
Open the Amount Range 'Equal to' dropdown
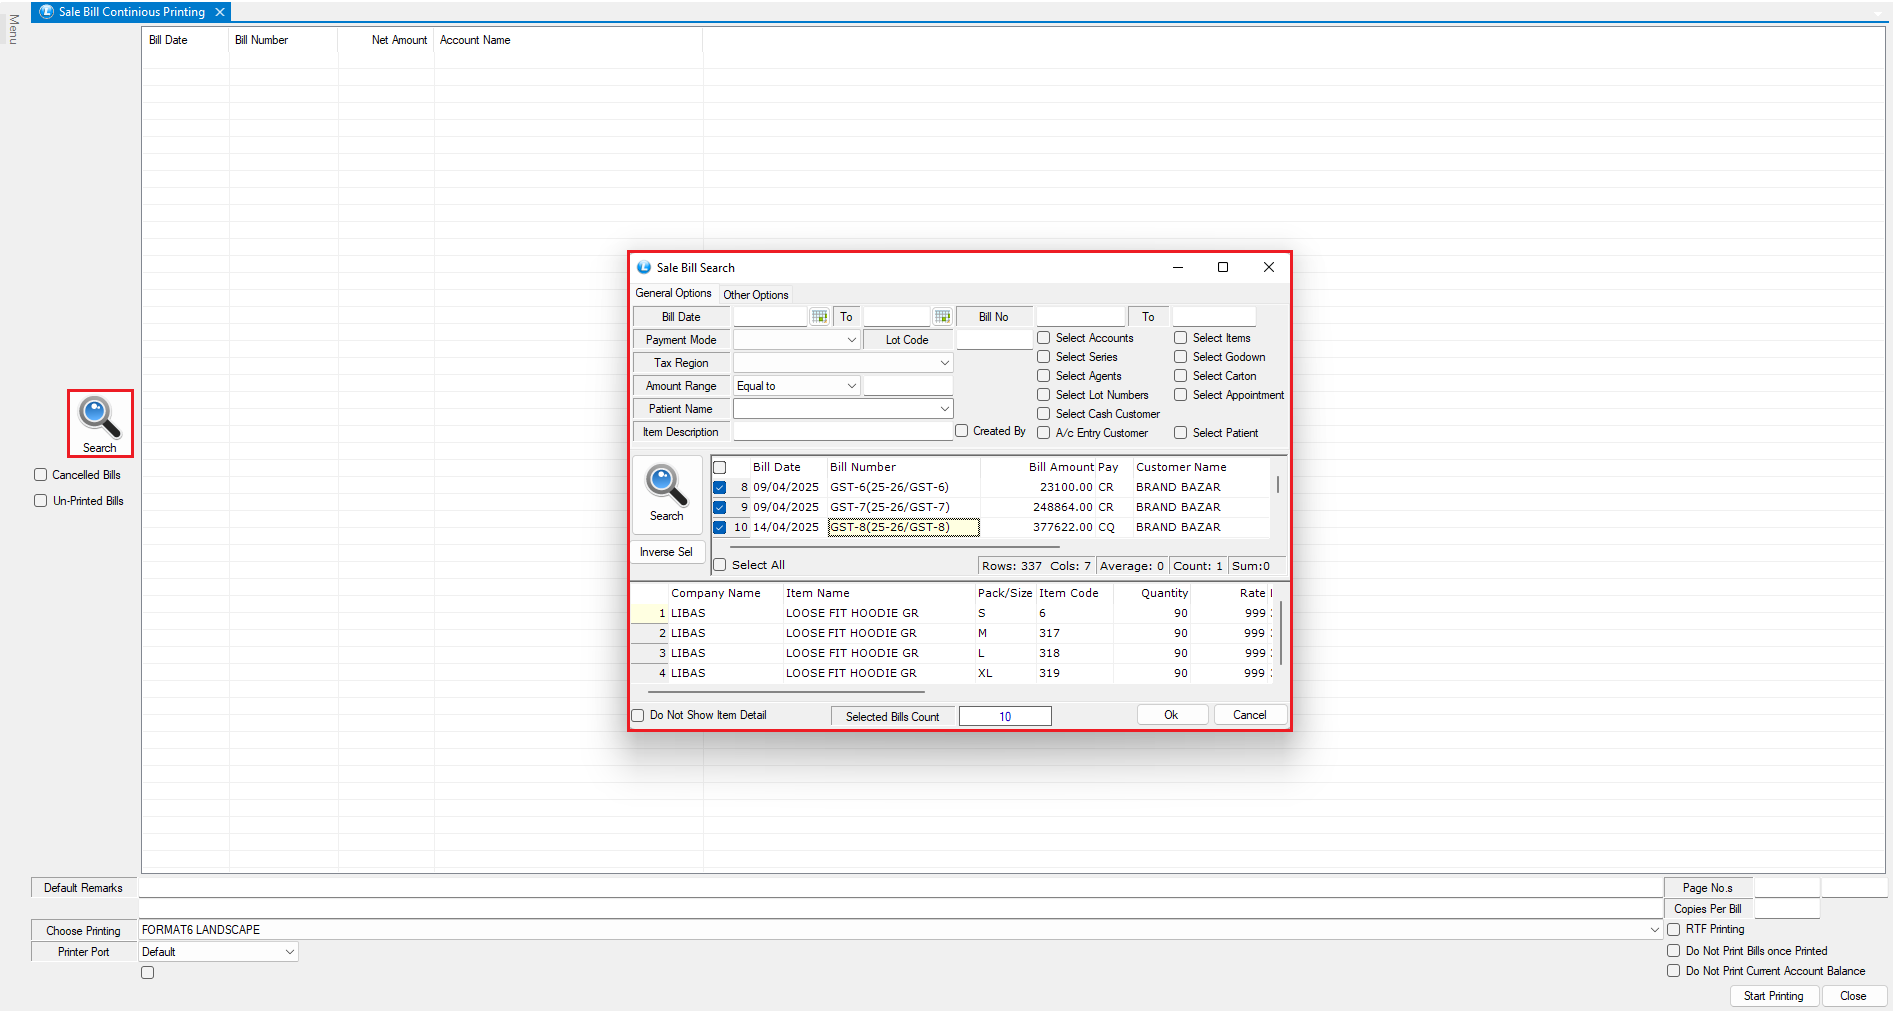click(x=851, y=386)
